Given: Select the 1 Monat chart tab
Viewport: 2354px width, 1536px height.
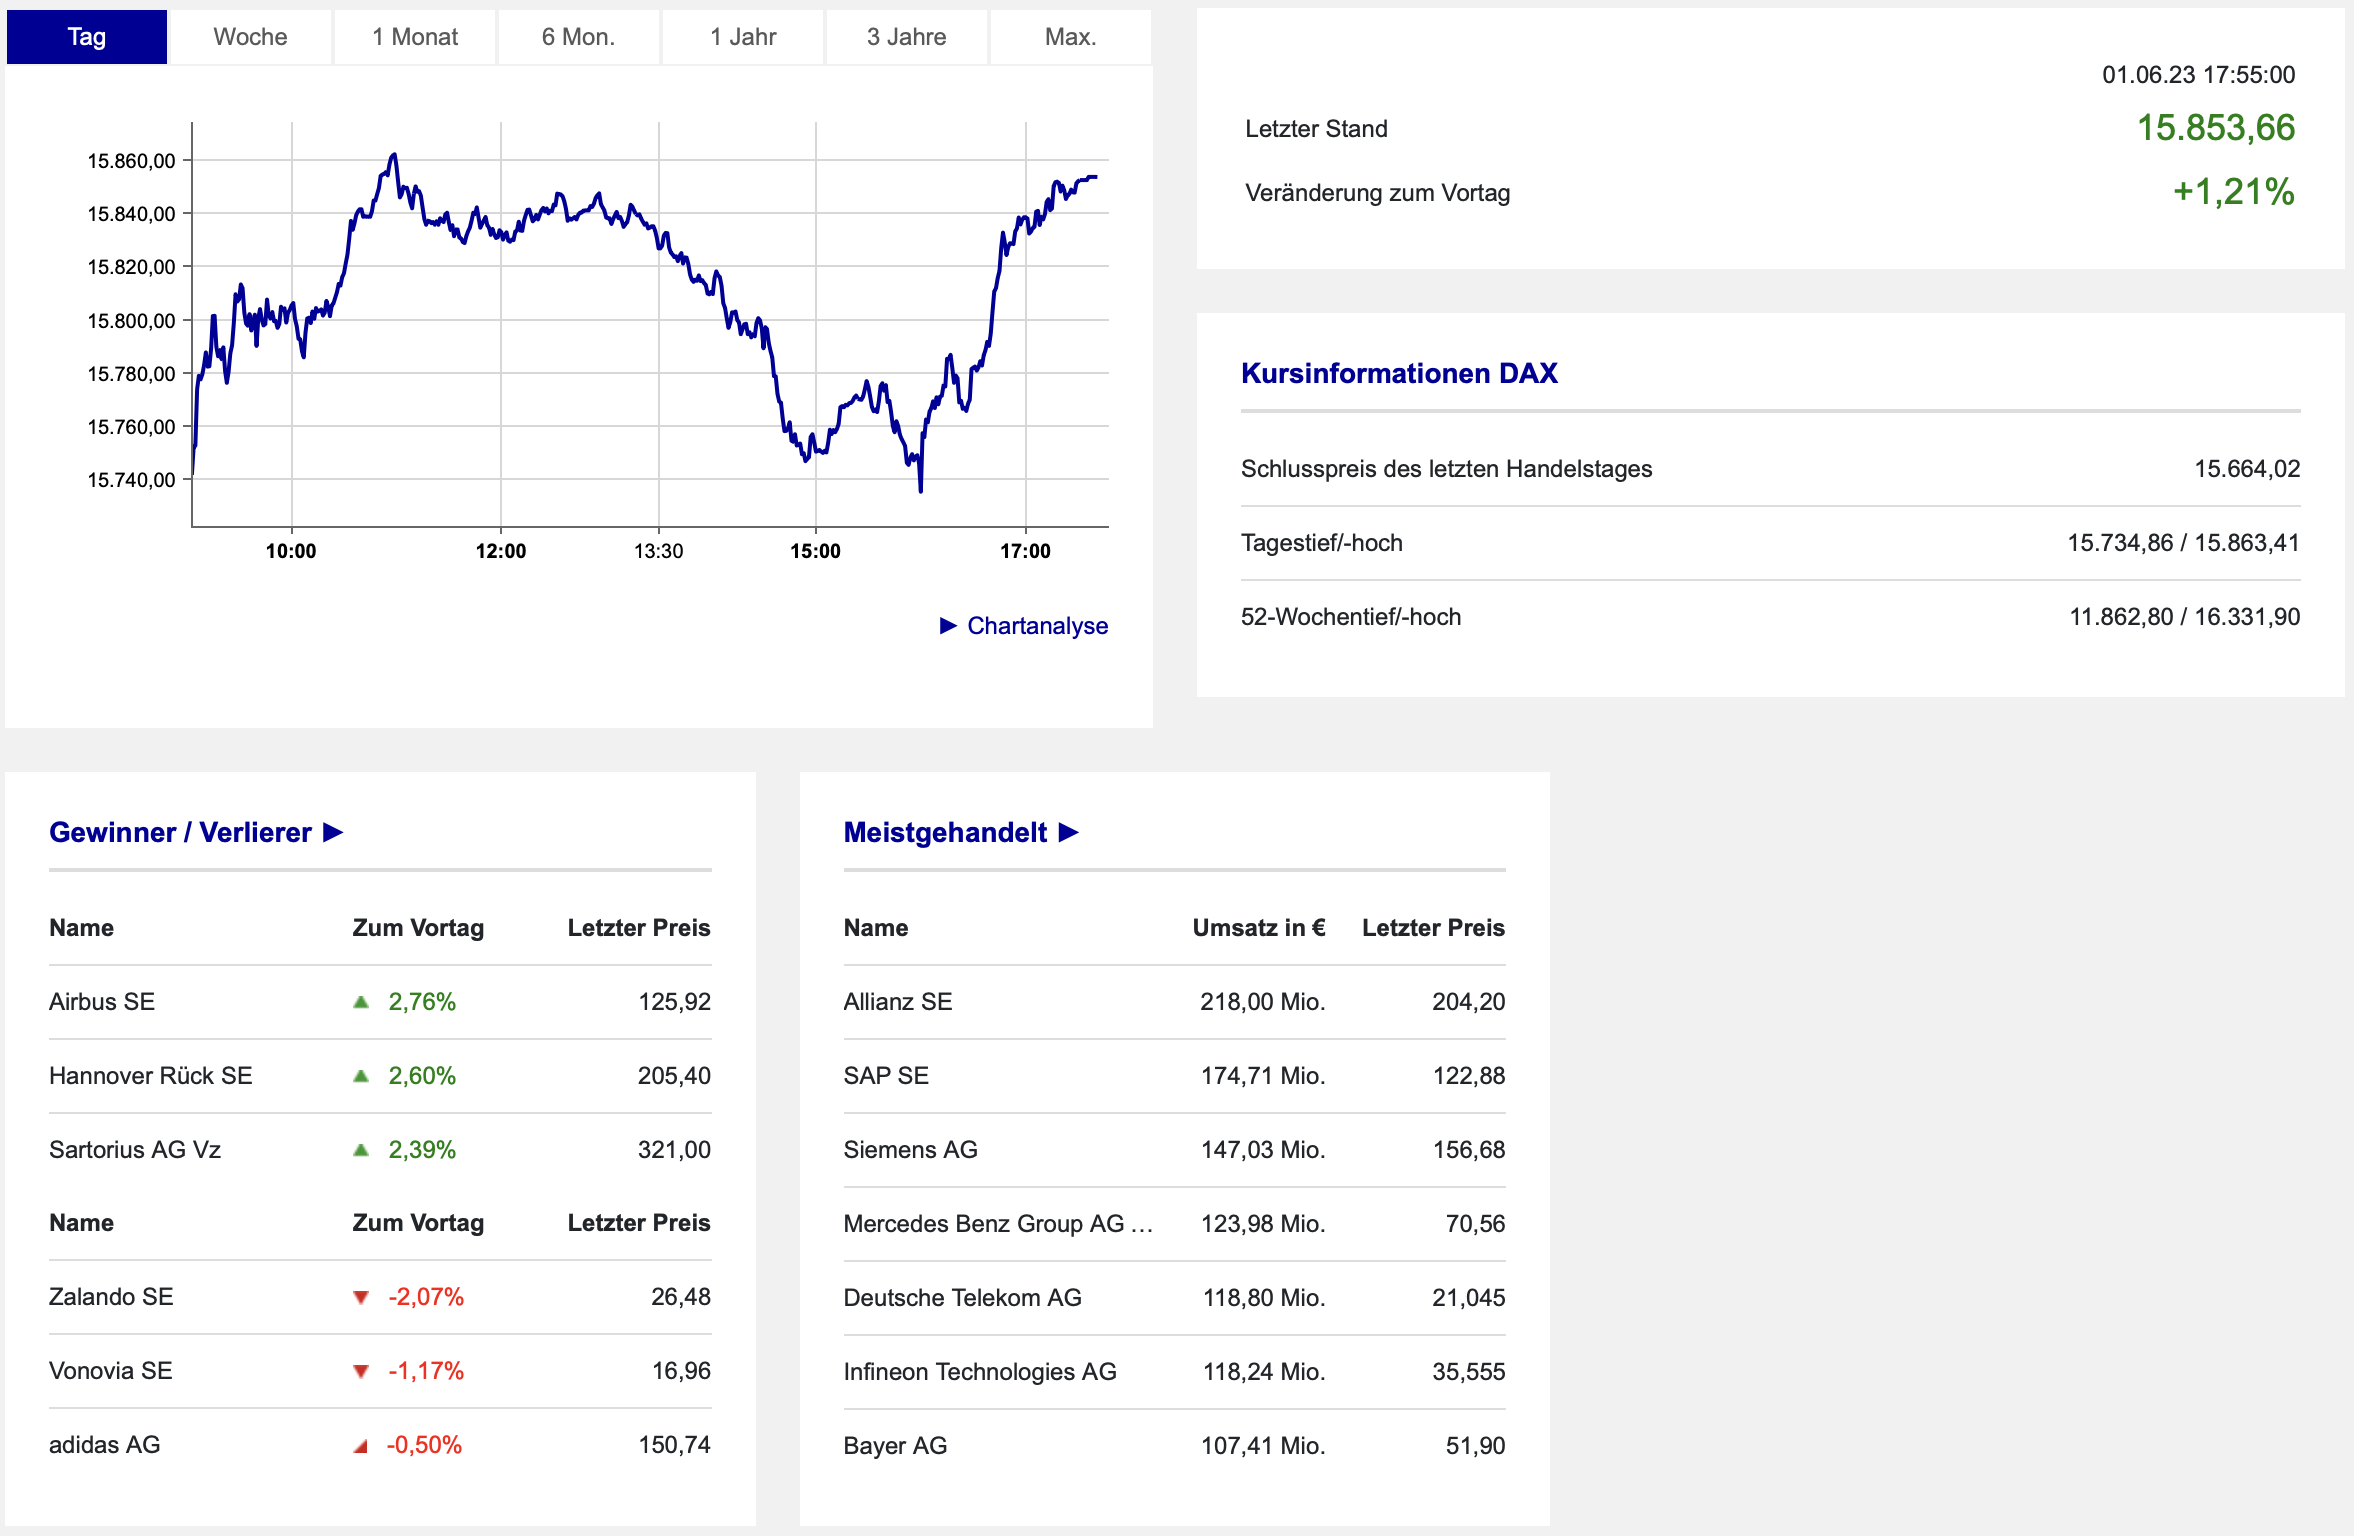Looking at the screenshot, I should [415, 37].
